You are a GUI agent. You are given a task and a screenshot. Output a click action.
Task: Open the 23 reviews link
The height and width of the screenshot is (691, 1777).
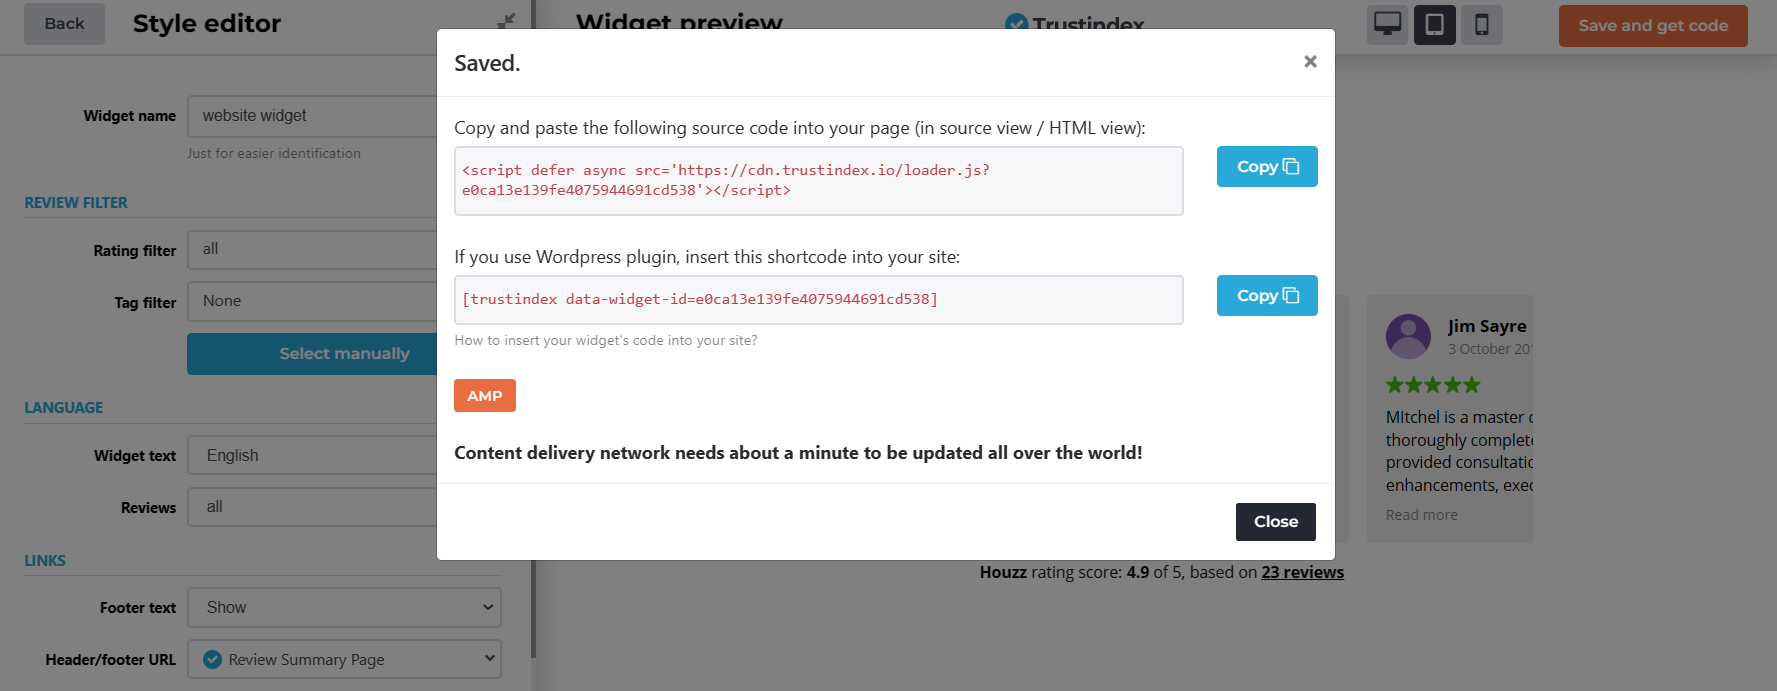[x=1302, y=573]
